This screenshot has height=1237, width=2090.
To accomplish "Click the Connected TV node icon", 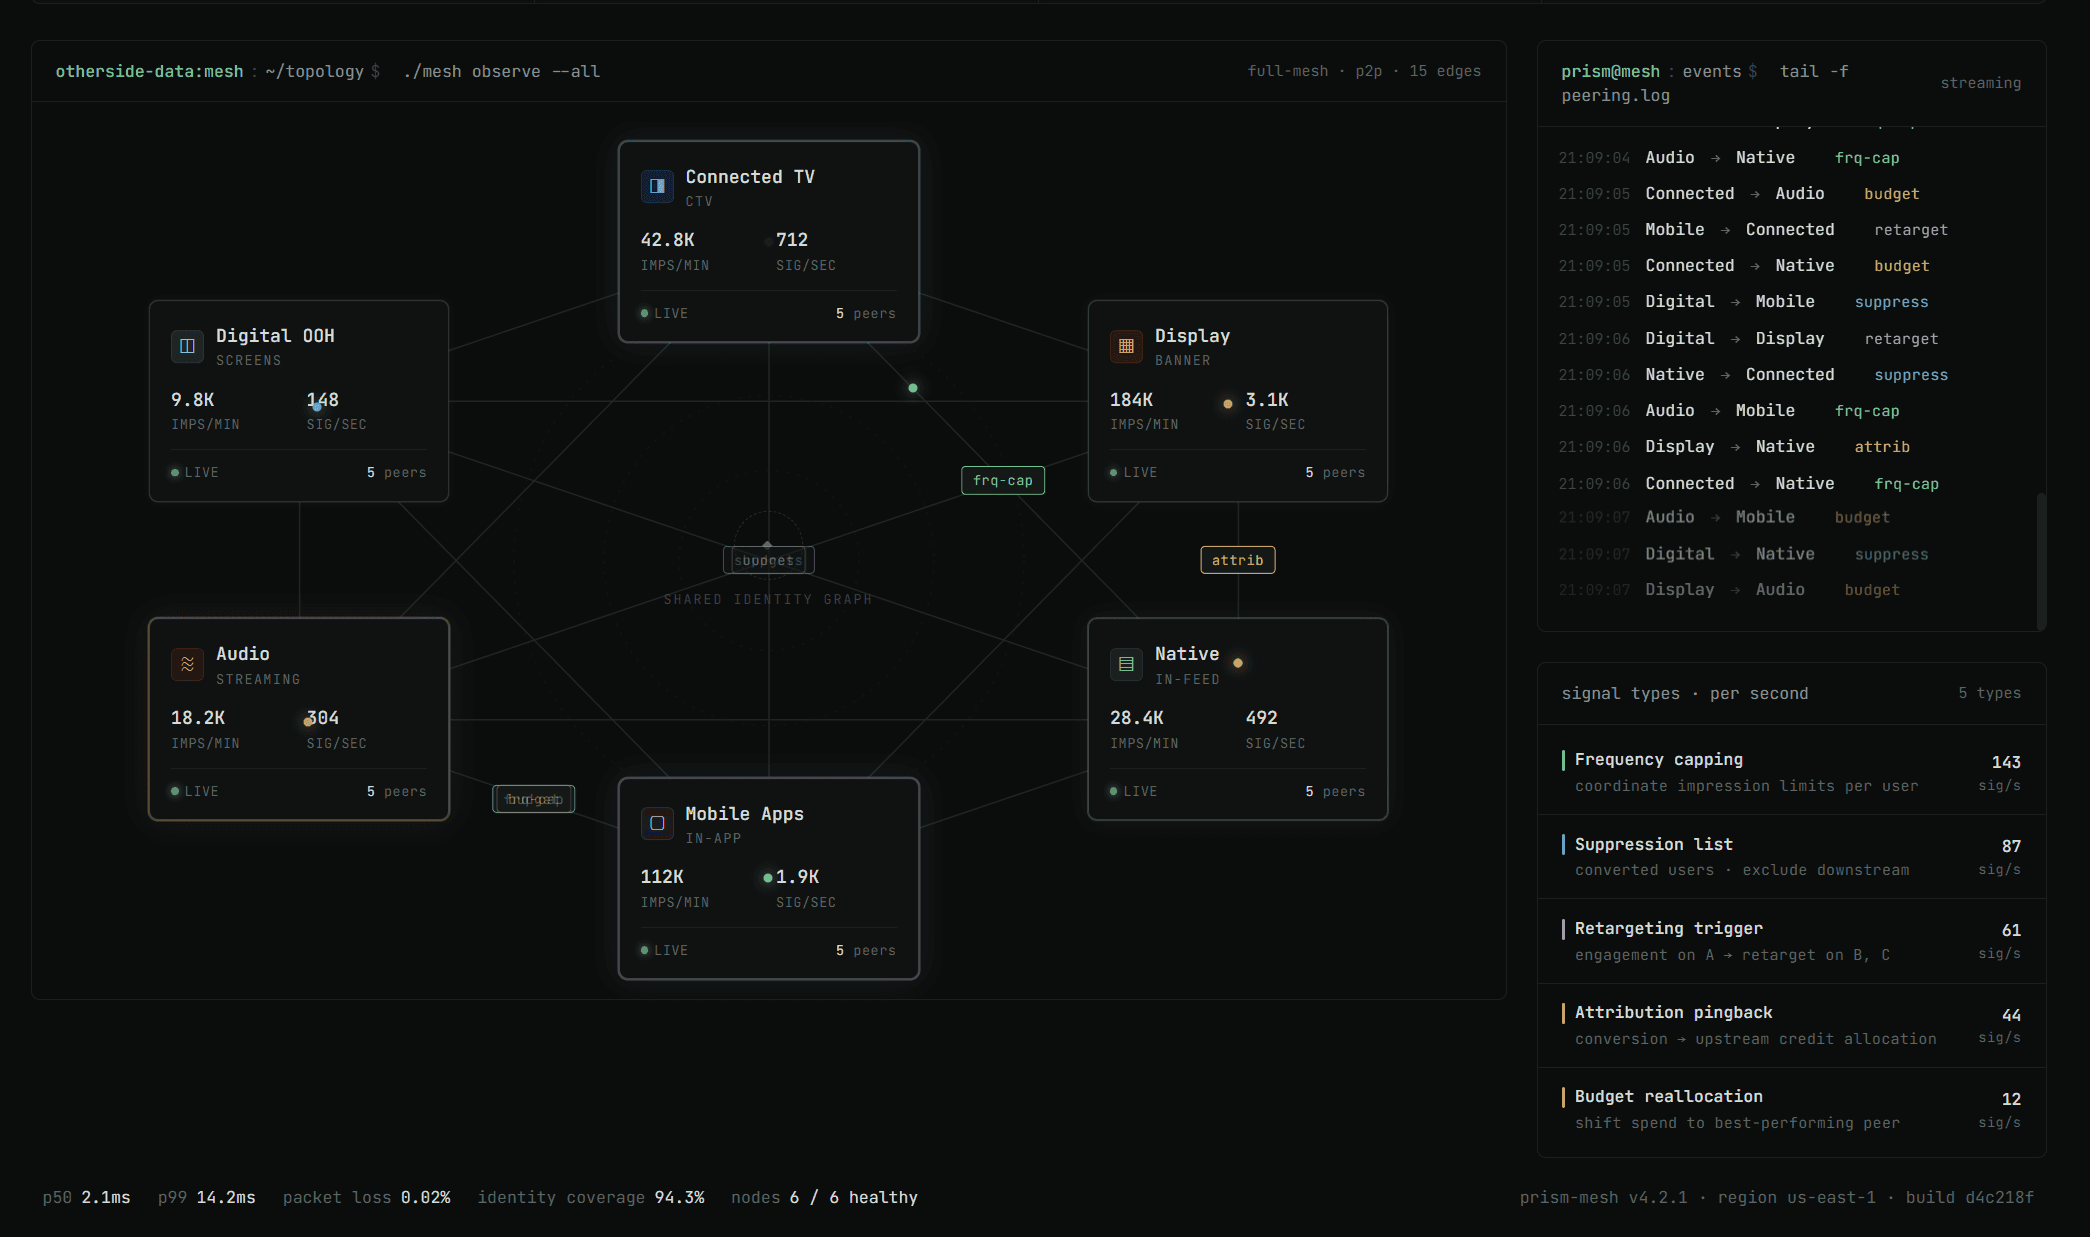I will click(657, 186).
